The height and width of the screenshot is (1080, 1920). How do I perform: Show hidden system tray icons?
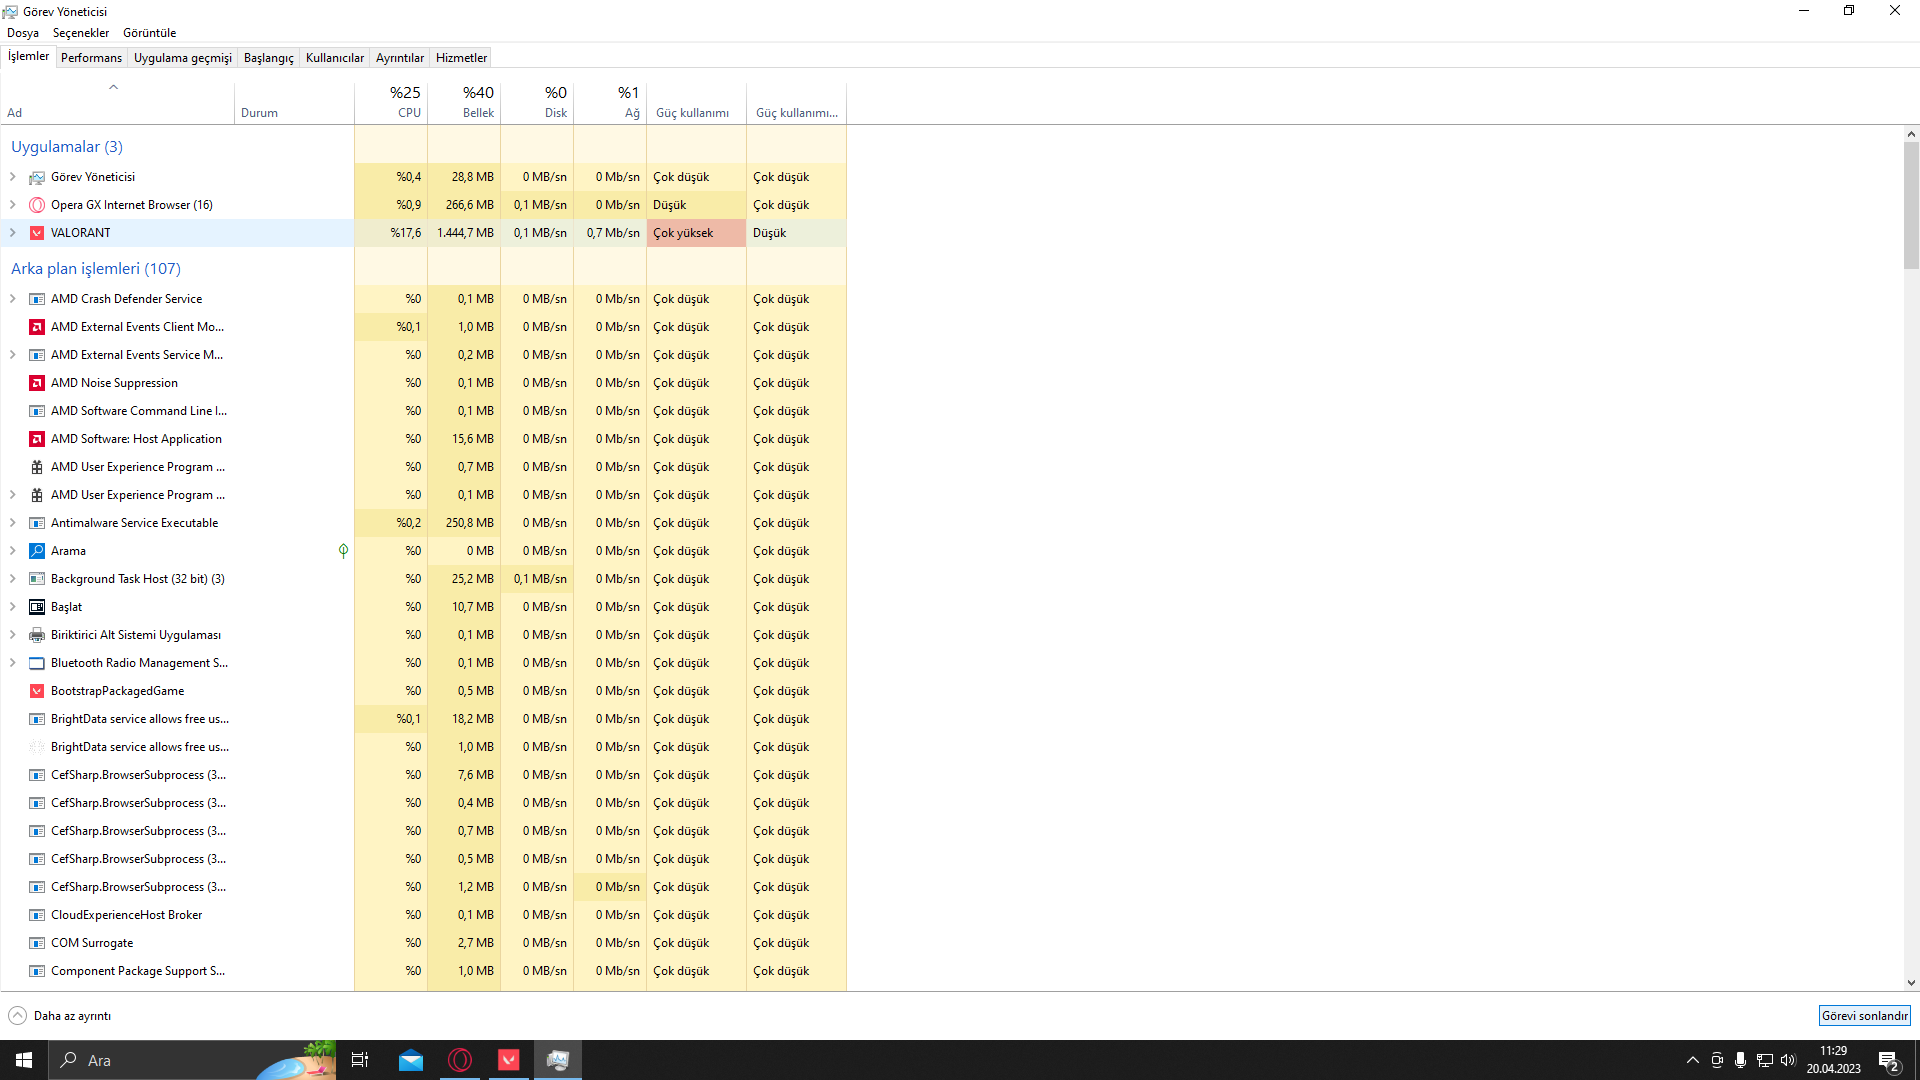(1693, 1060)
